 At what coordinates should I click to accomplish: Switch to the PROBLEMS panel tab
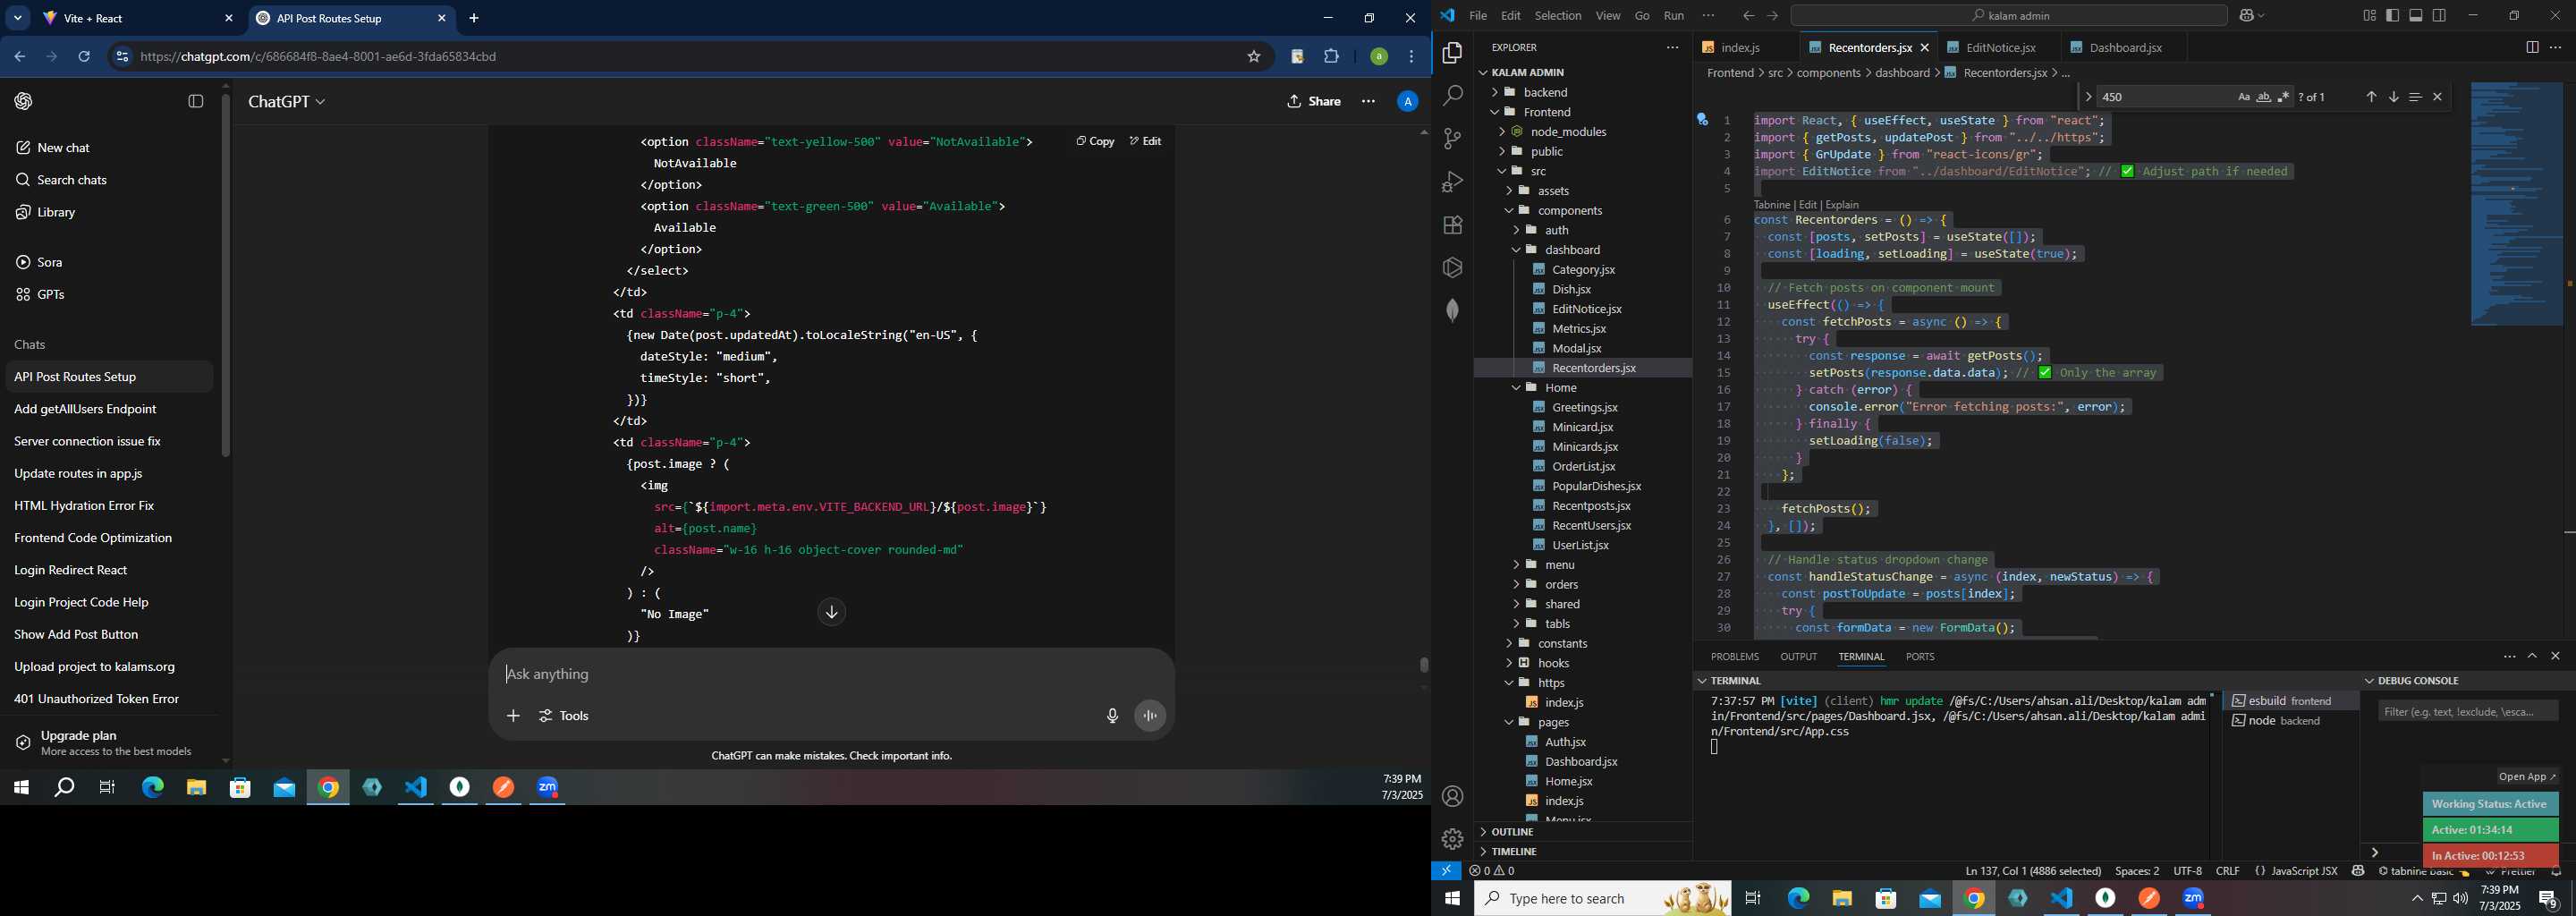pos(1734,657)
